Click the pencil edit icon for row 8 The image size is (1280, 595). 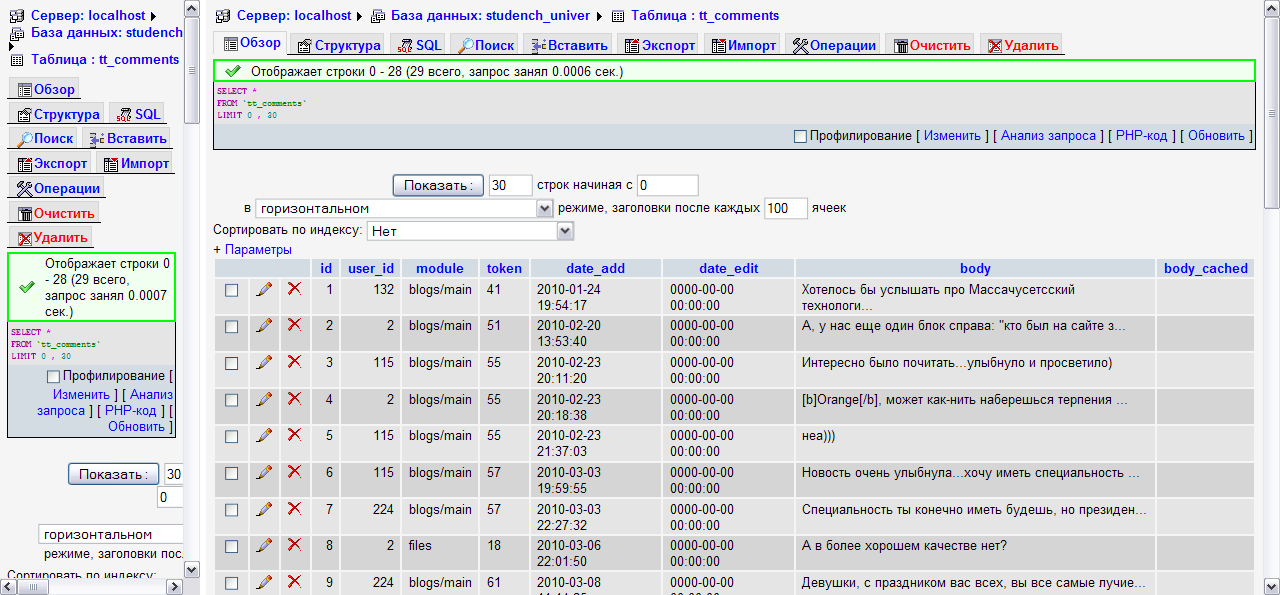click(264, 545)
